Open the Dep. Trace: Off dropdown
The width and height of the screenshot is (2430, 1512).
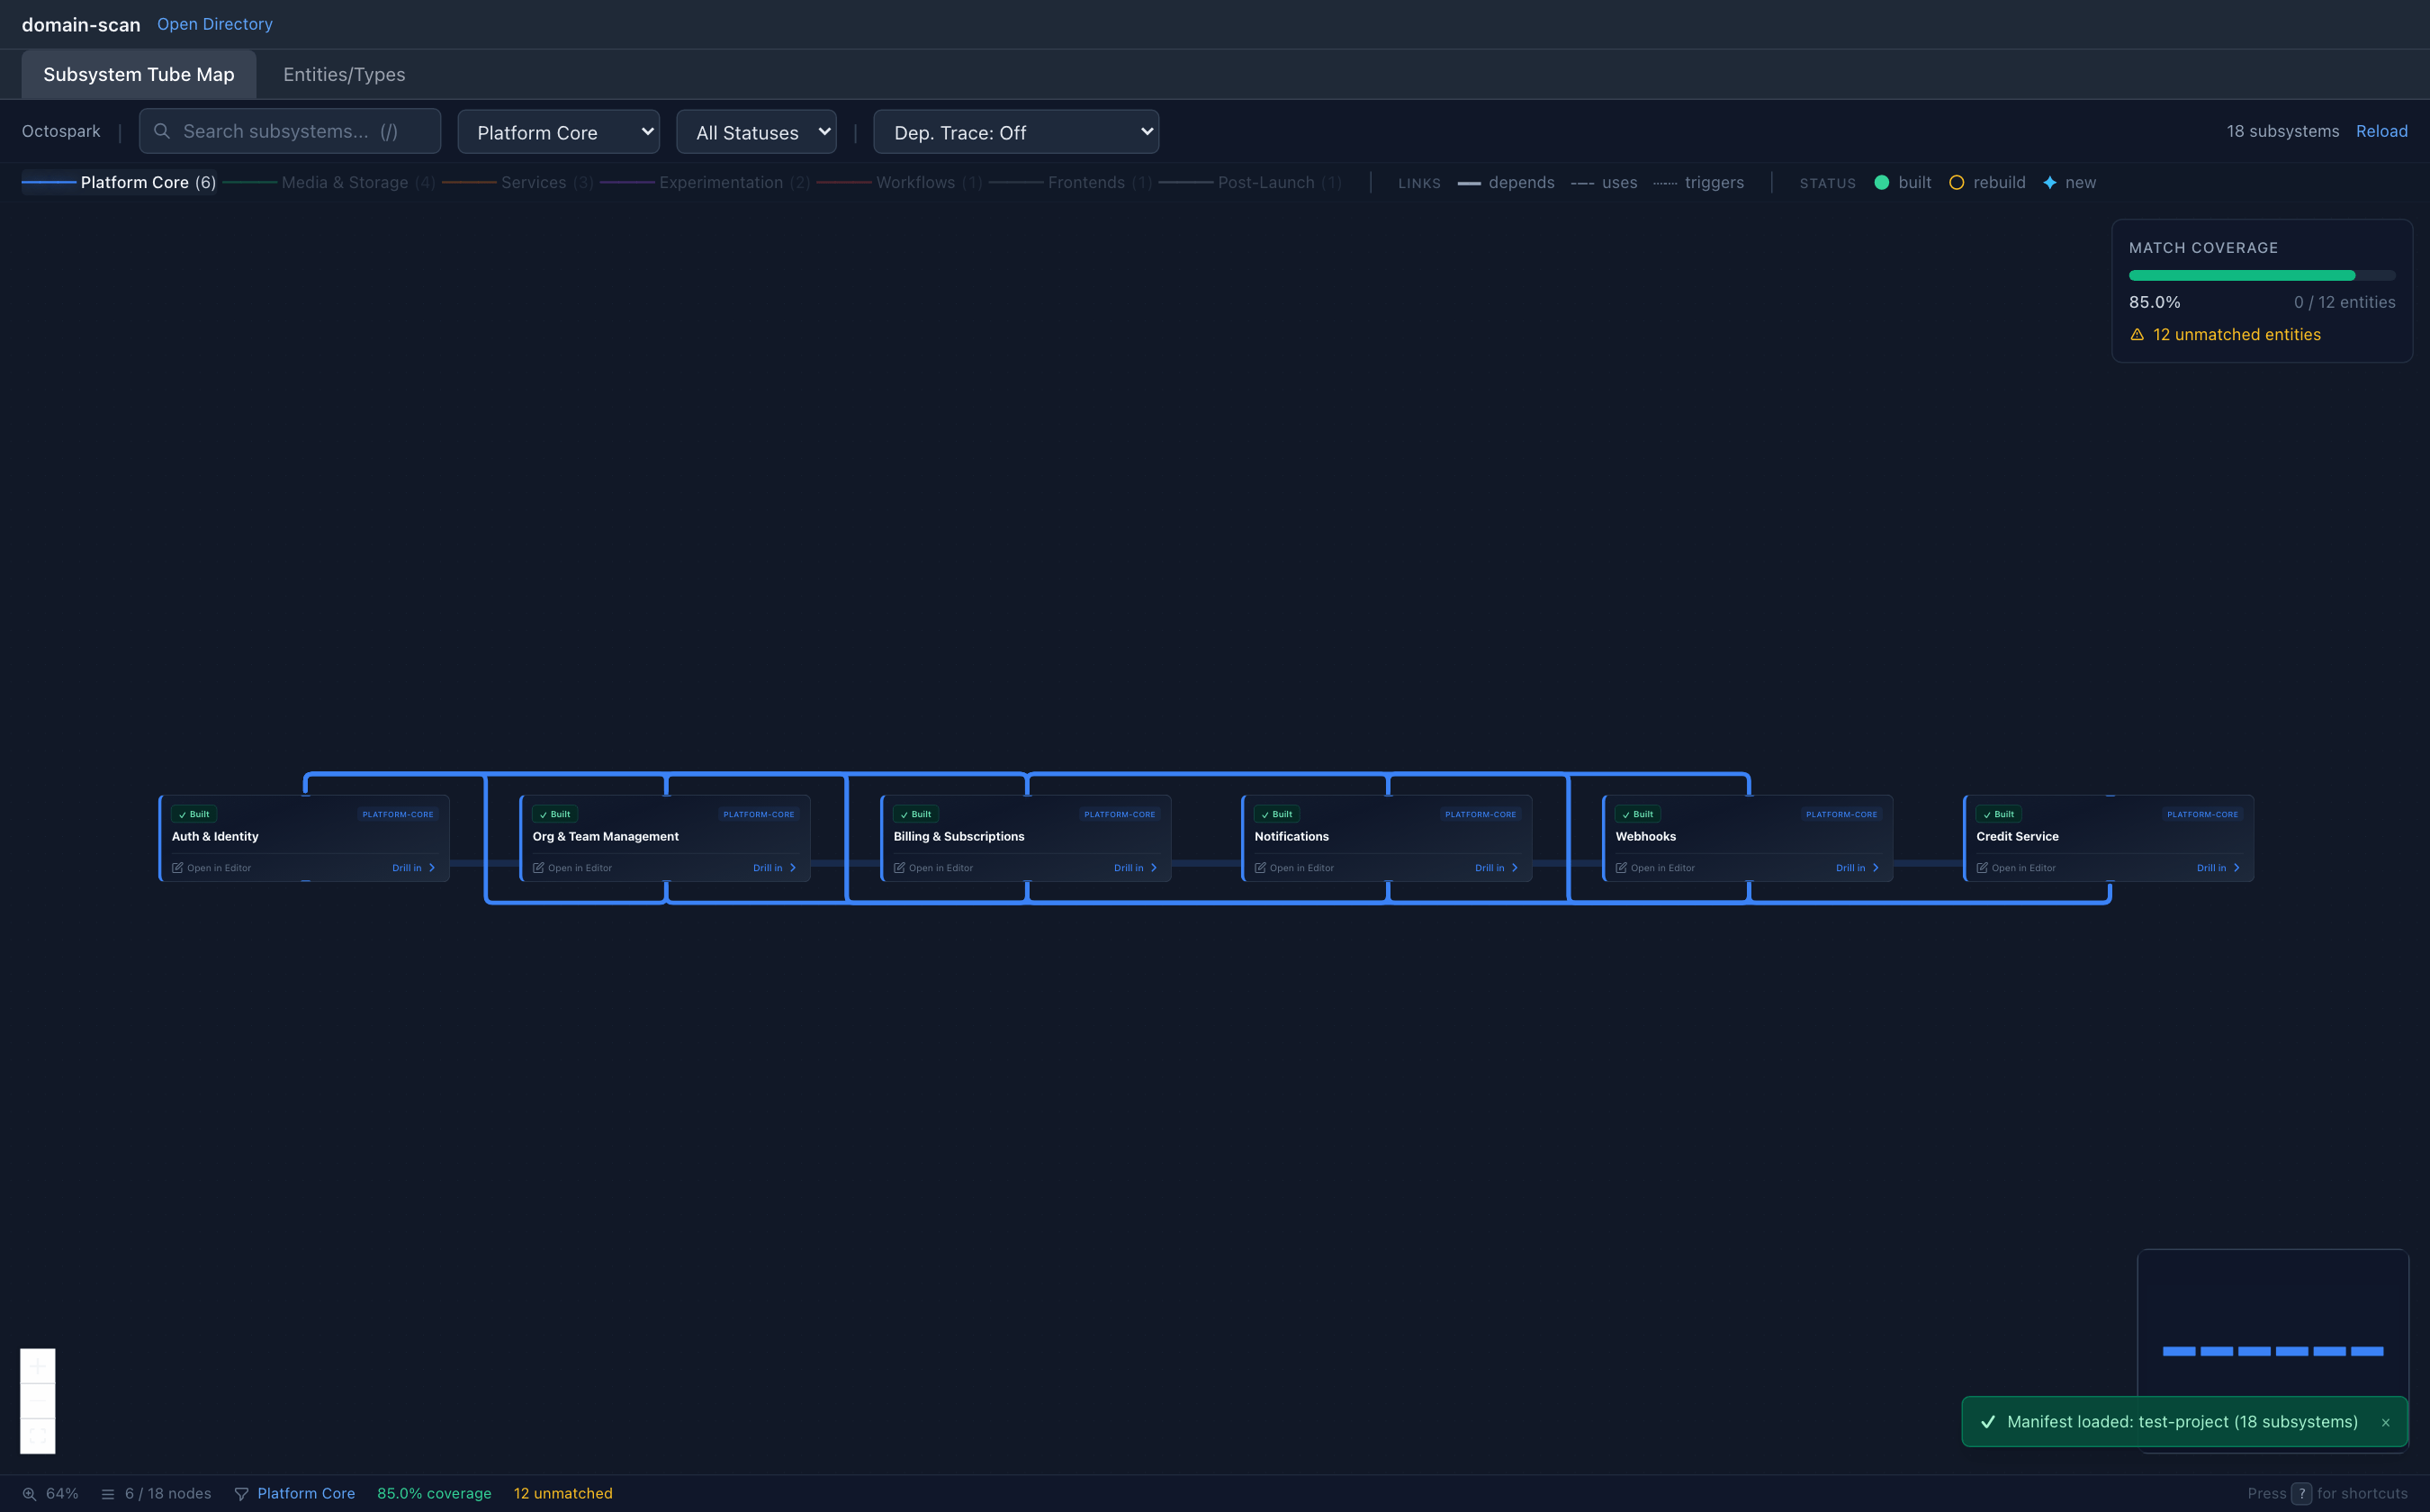tap(1017, 132)
